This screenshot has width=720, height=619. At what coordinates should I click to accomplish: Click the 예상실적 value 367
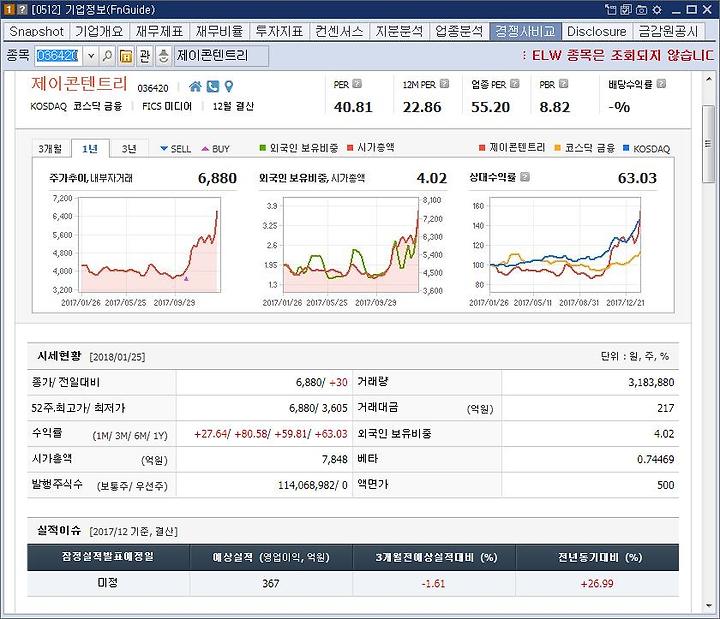tap(270, 583)
